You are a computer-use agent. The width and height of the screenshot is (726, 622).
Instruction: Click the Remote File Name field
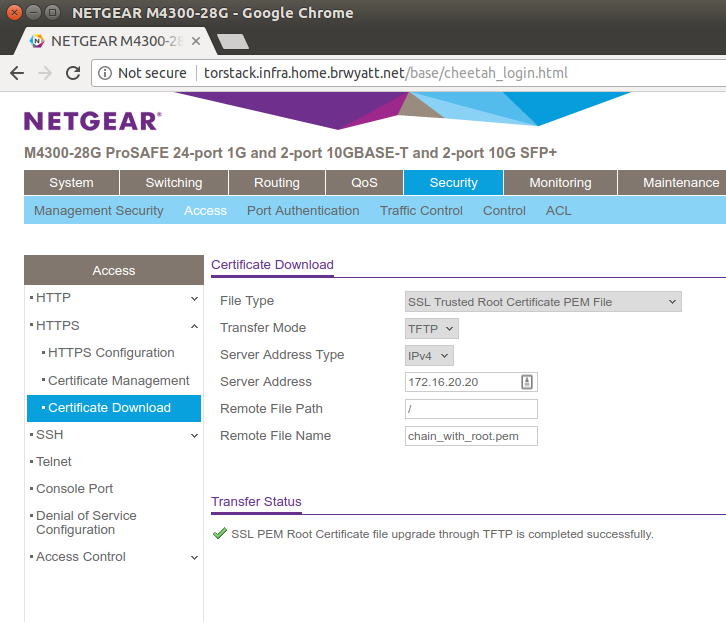pos(471,436)
